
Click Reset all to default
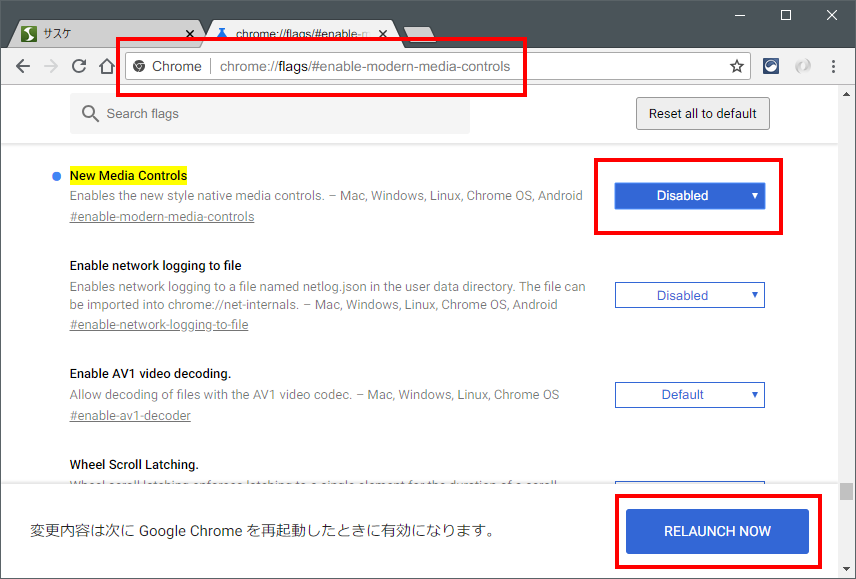pyautogui.click(x=702, y=114)
